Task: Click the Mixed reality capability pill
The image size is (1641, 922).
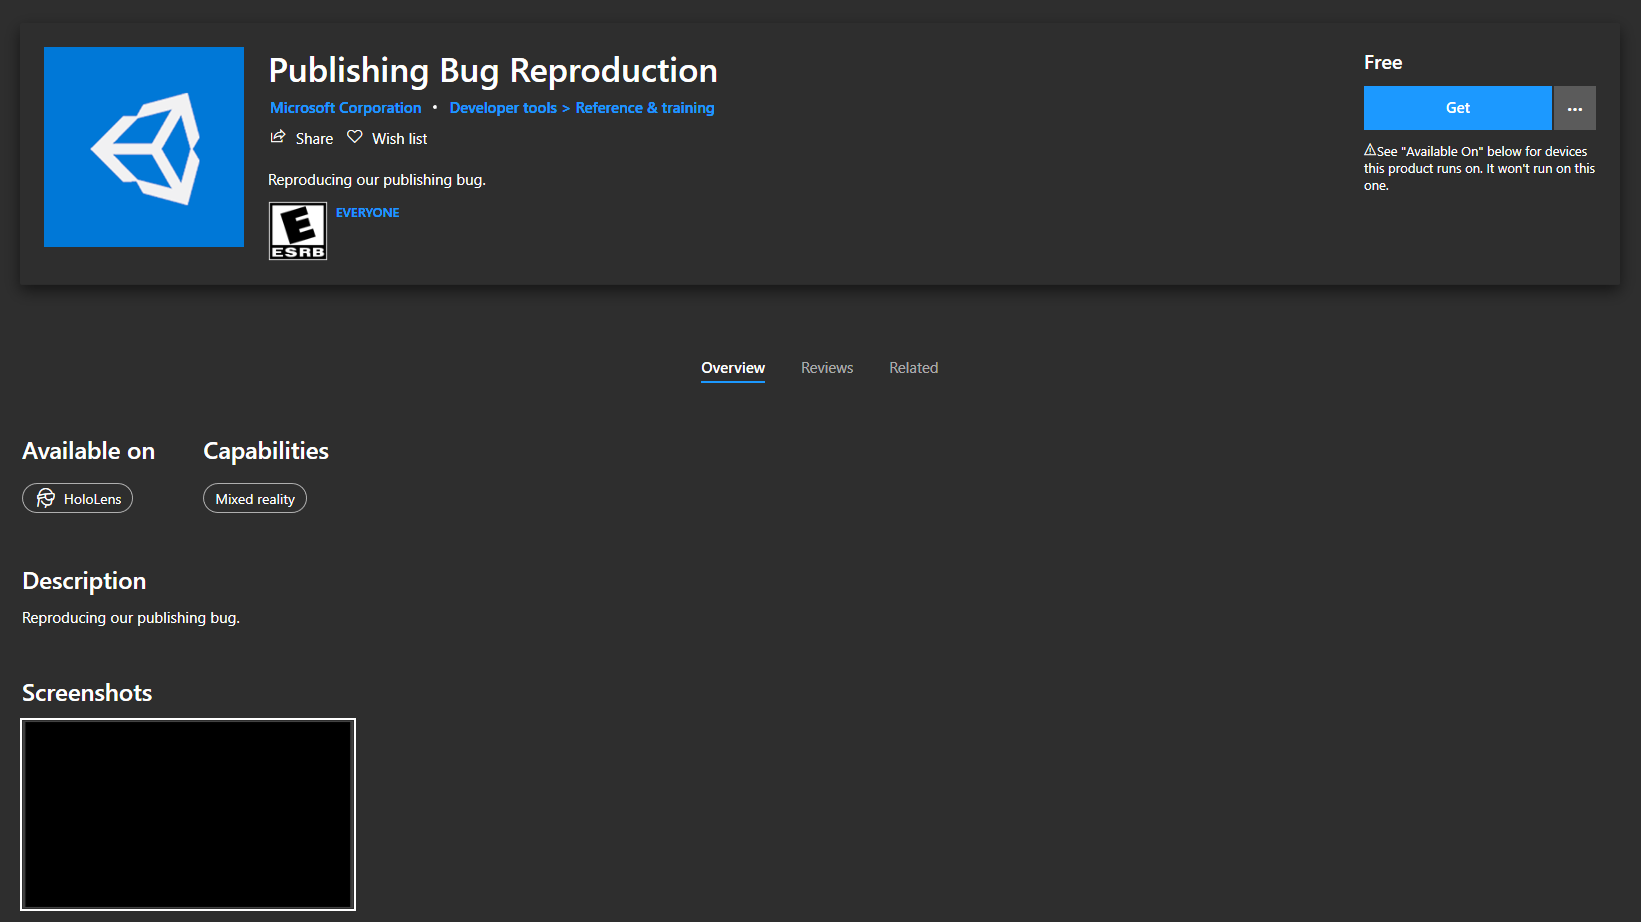Action: 255,498
